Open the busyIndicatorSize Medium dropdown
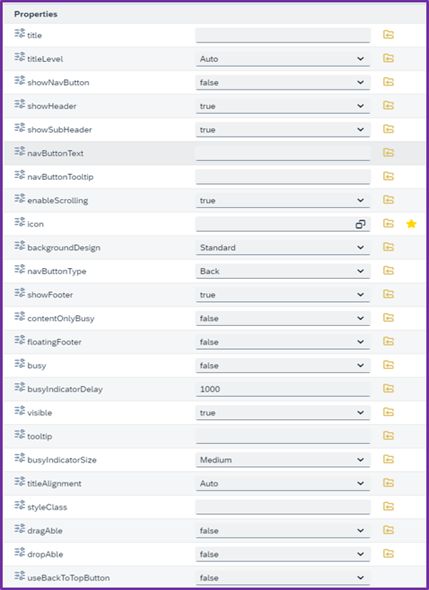 point(283,460)
